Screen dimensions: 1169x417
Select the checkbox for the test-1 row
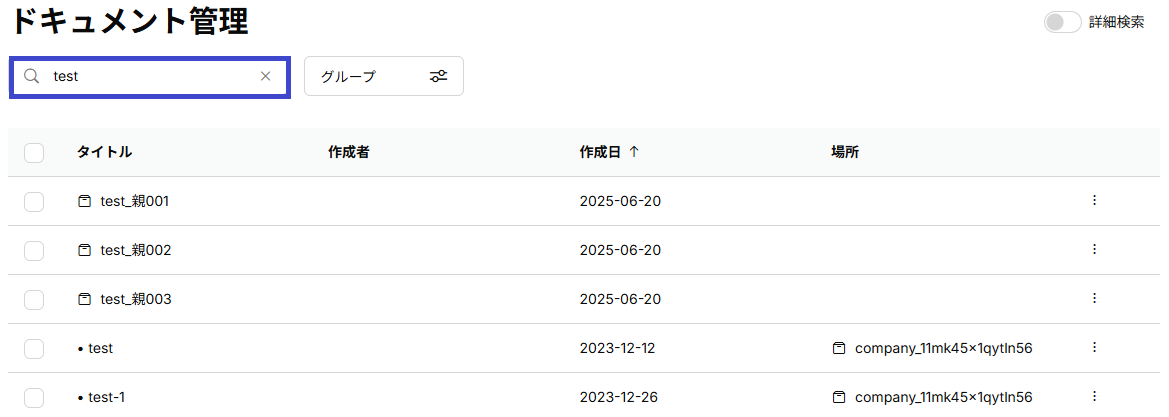point(34,398)
